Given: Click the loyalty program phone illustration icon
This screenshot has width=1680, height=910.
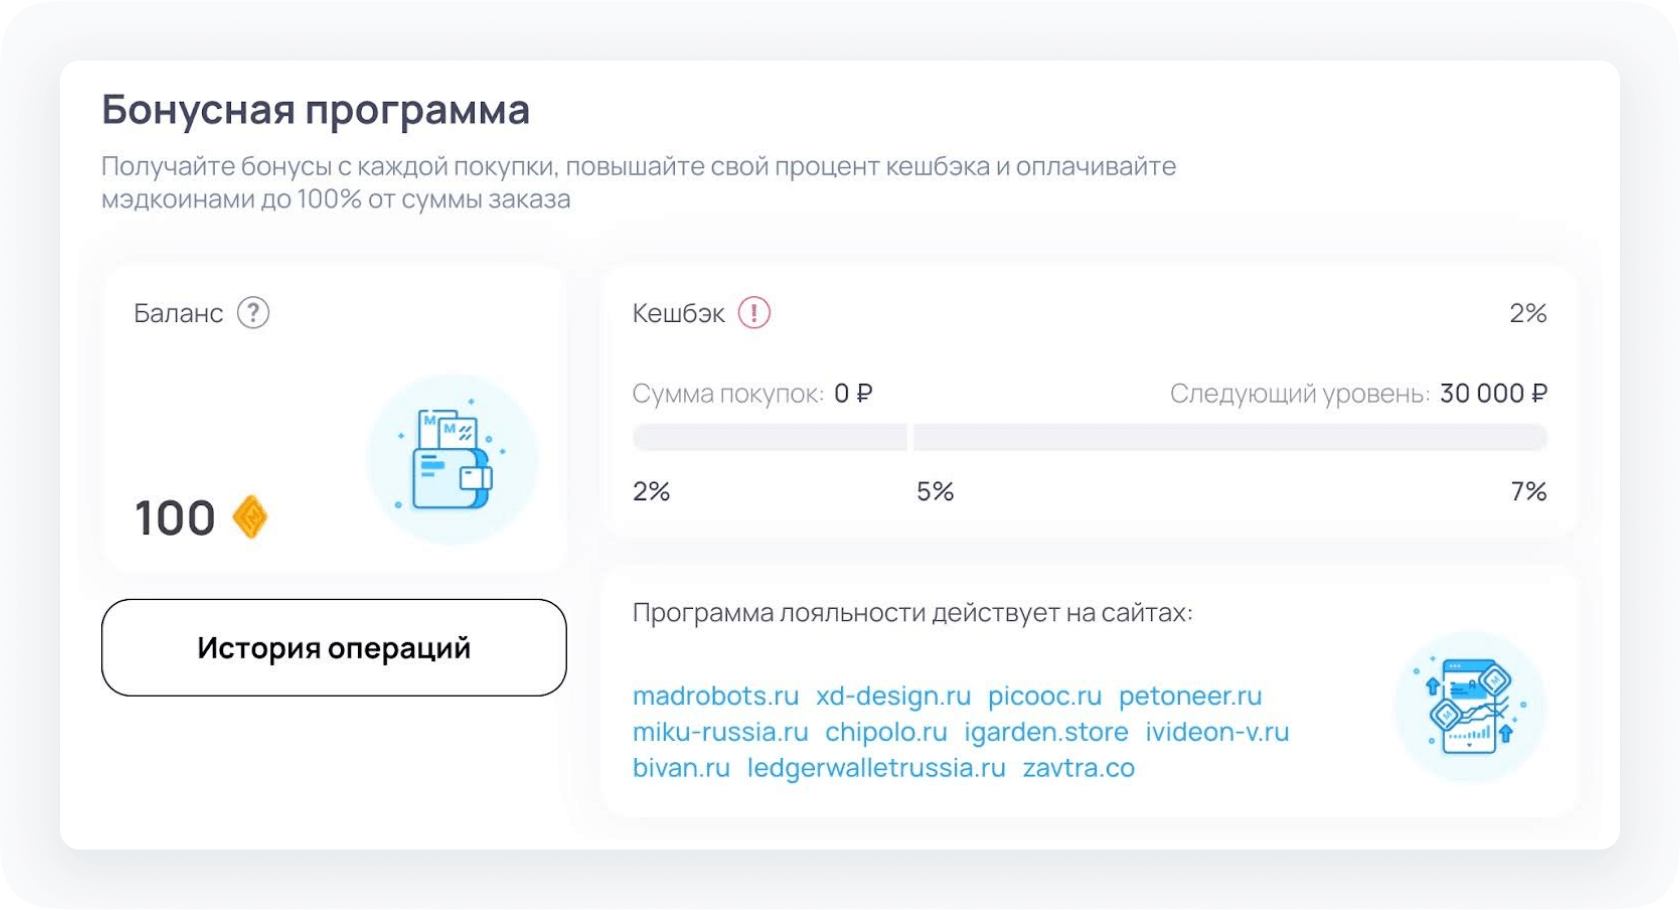Looking at the screenshot, I should 1469,708.
